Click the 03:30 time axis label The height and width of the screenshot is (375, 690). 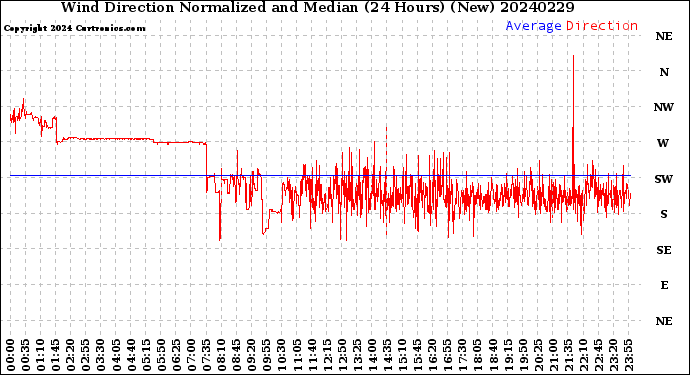[x=101, y=355]
